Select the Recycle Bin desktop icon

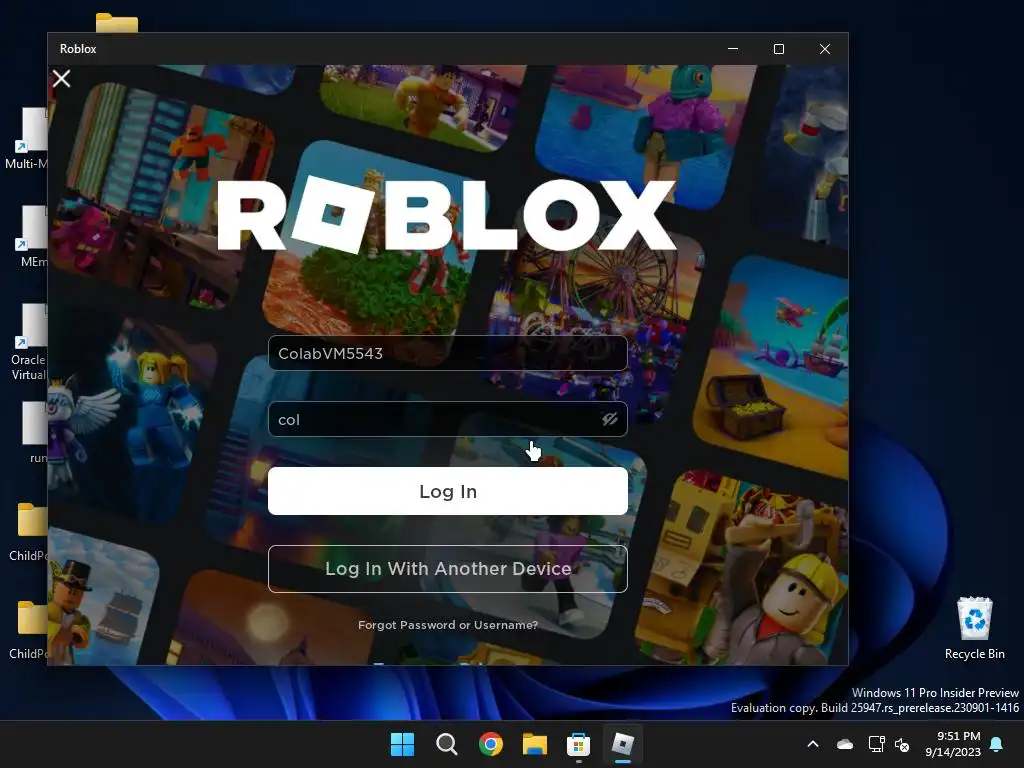coord(974,628)
